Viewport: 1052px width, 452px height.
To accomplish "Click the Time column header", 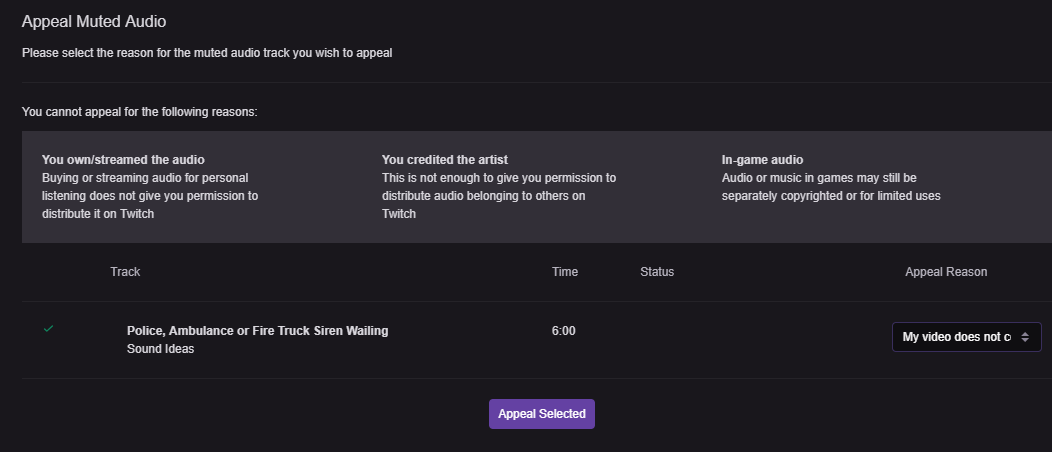I will [565, 272].
